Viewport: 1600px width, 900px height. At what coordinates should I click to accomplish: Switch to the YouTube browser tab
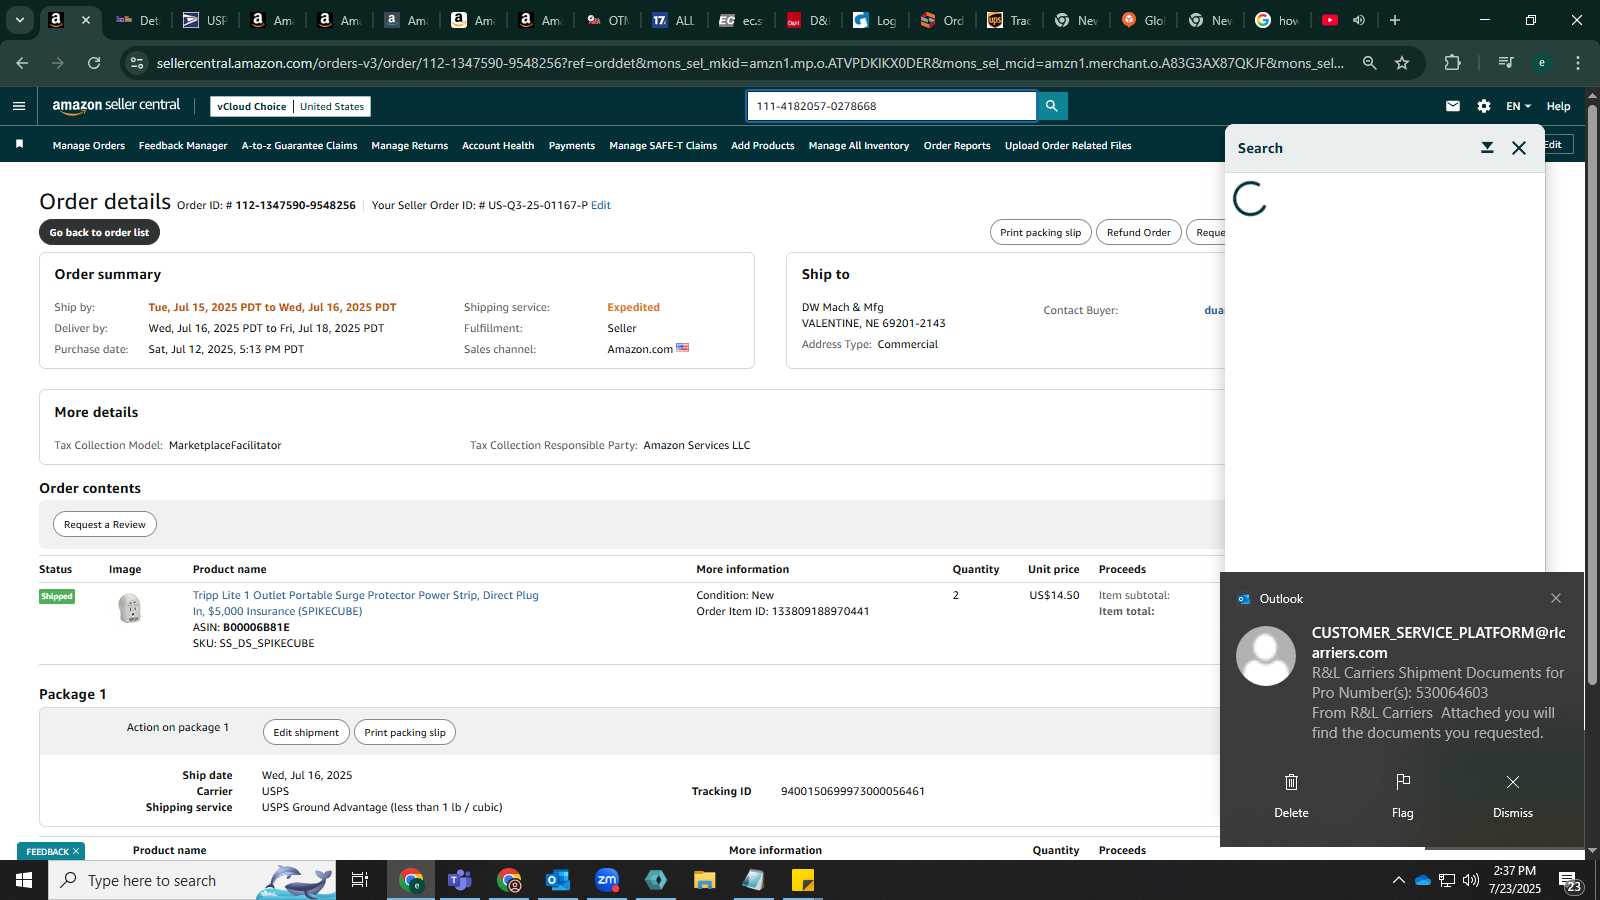point(1330,20)
